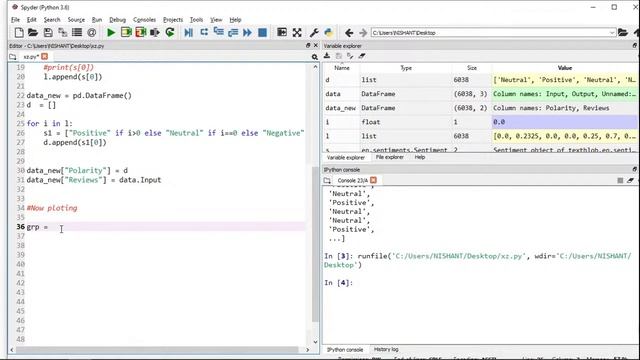Select the data_new DataFrame row
The height and width of the screenshot is (360, 640).
click(480, 108)
